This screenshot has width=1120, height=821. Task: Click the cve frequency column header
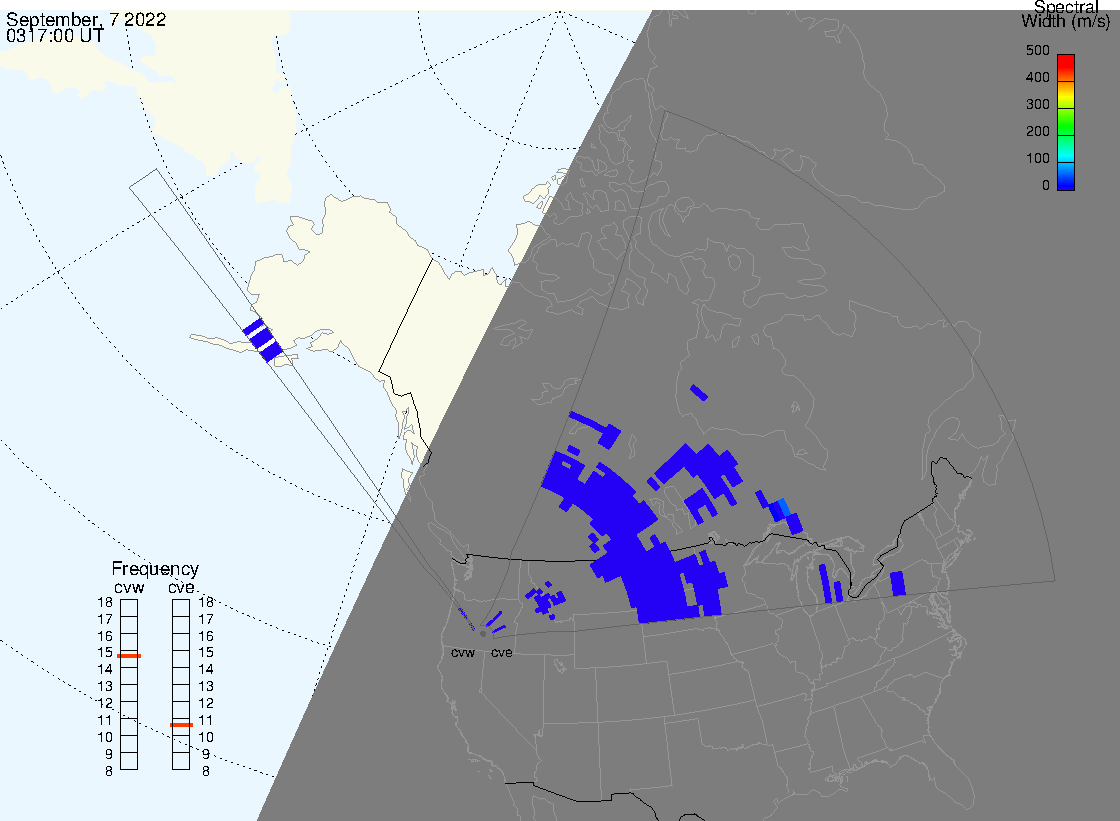(181, 587)
